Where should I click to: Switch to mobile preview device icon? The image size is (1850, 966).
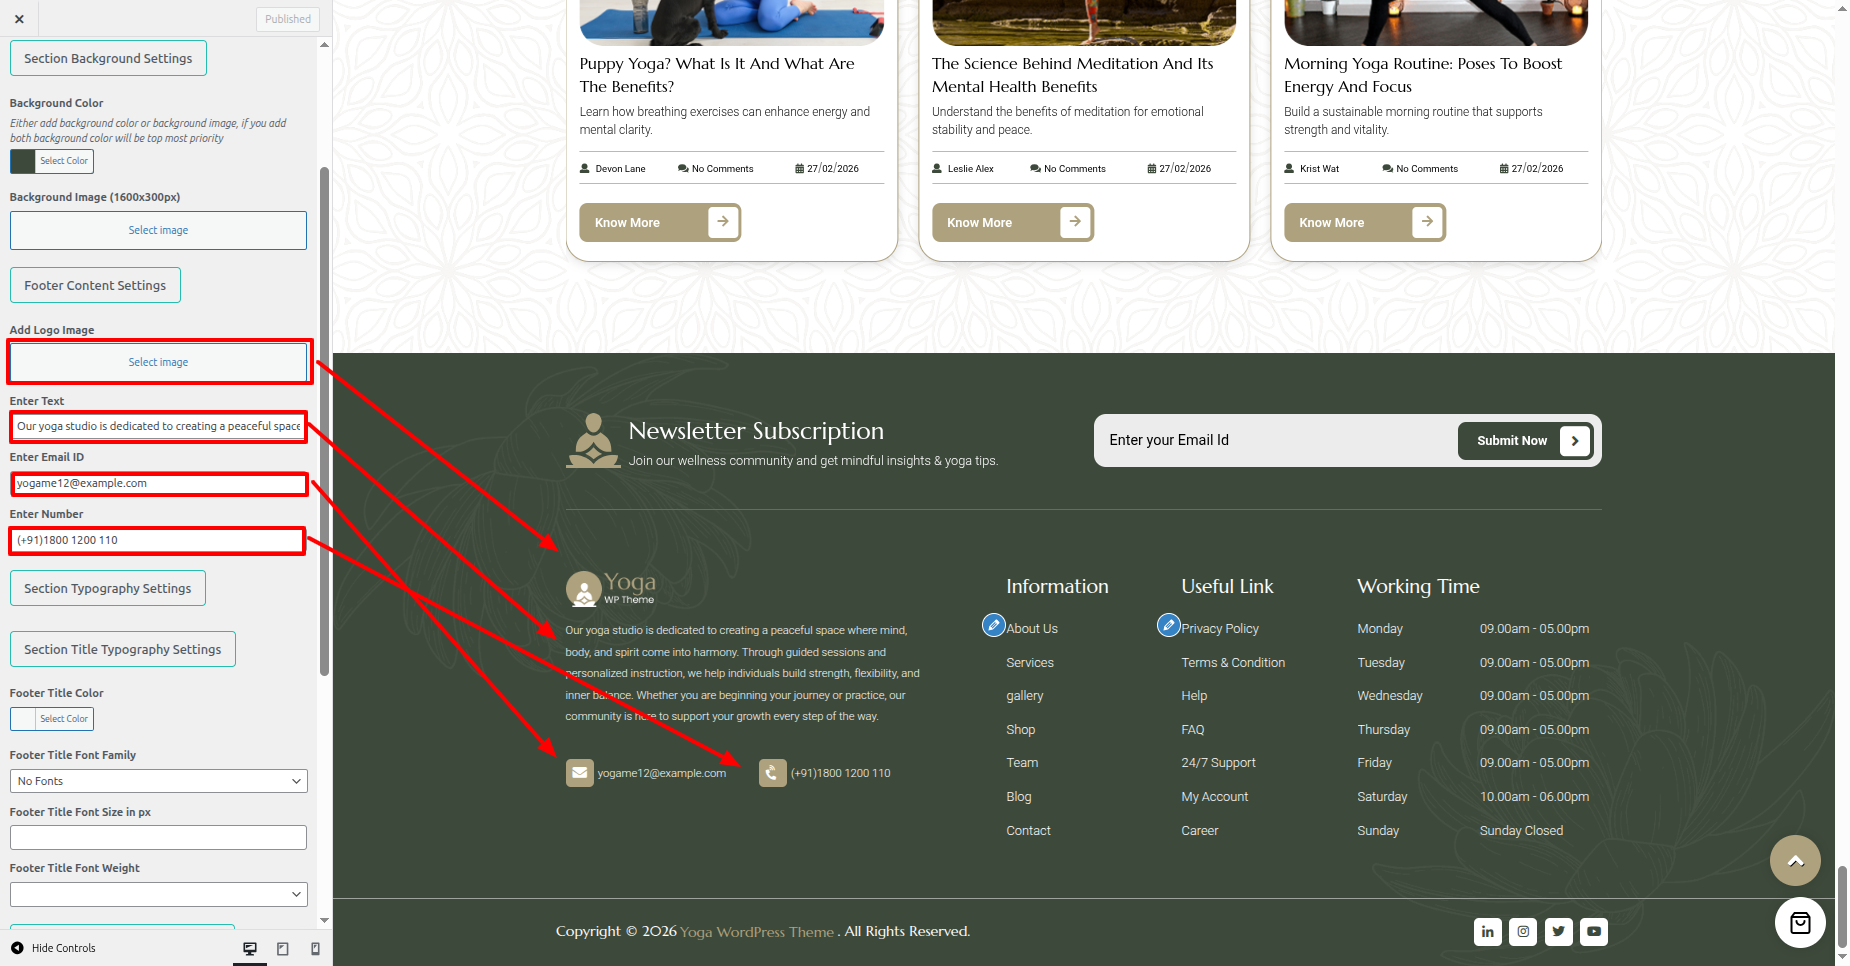pyautogui.click(x=315, y=948)
